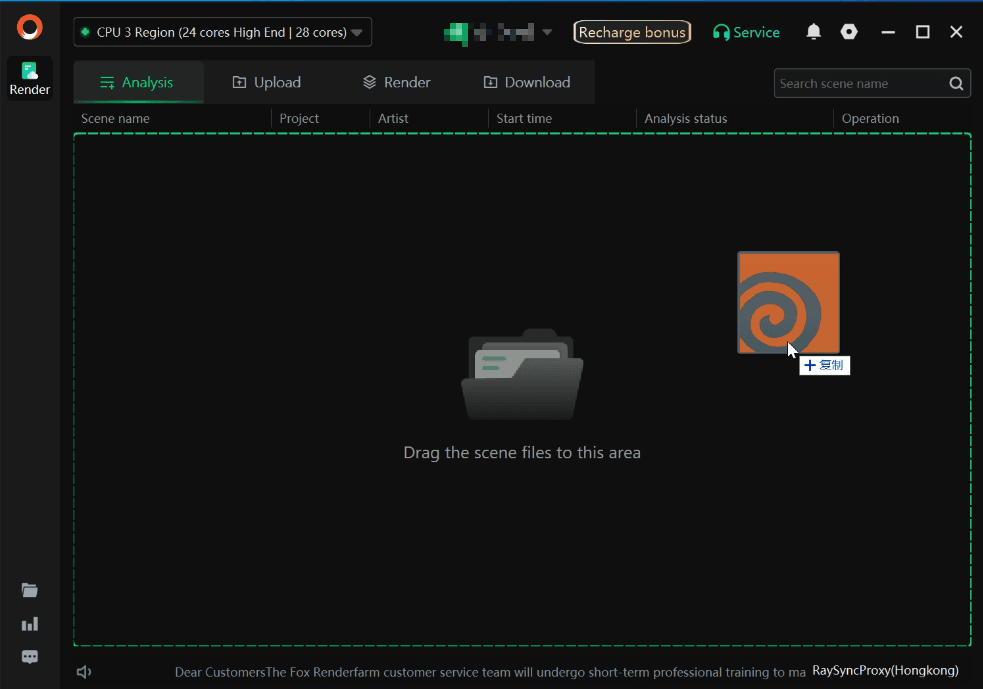Switch to the Render tab
Screen dimensions: 983x689
[396, 82]
